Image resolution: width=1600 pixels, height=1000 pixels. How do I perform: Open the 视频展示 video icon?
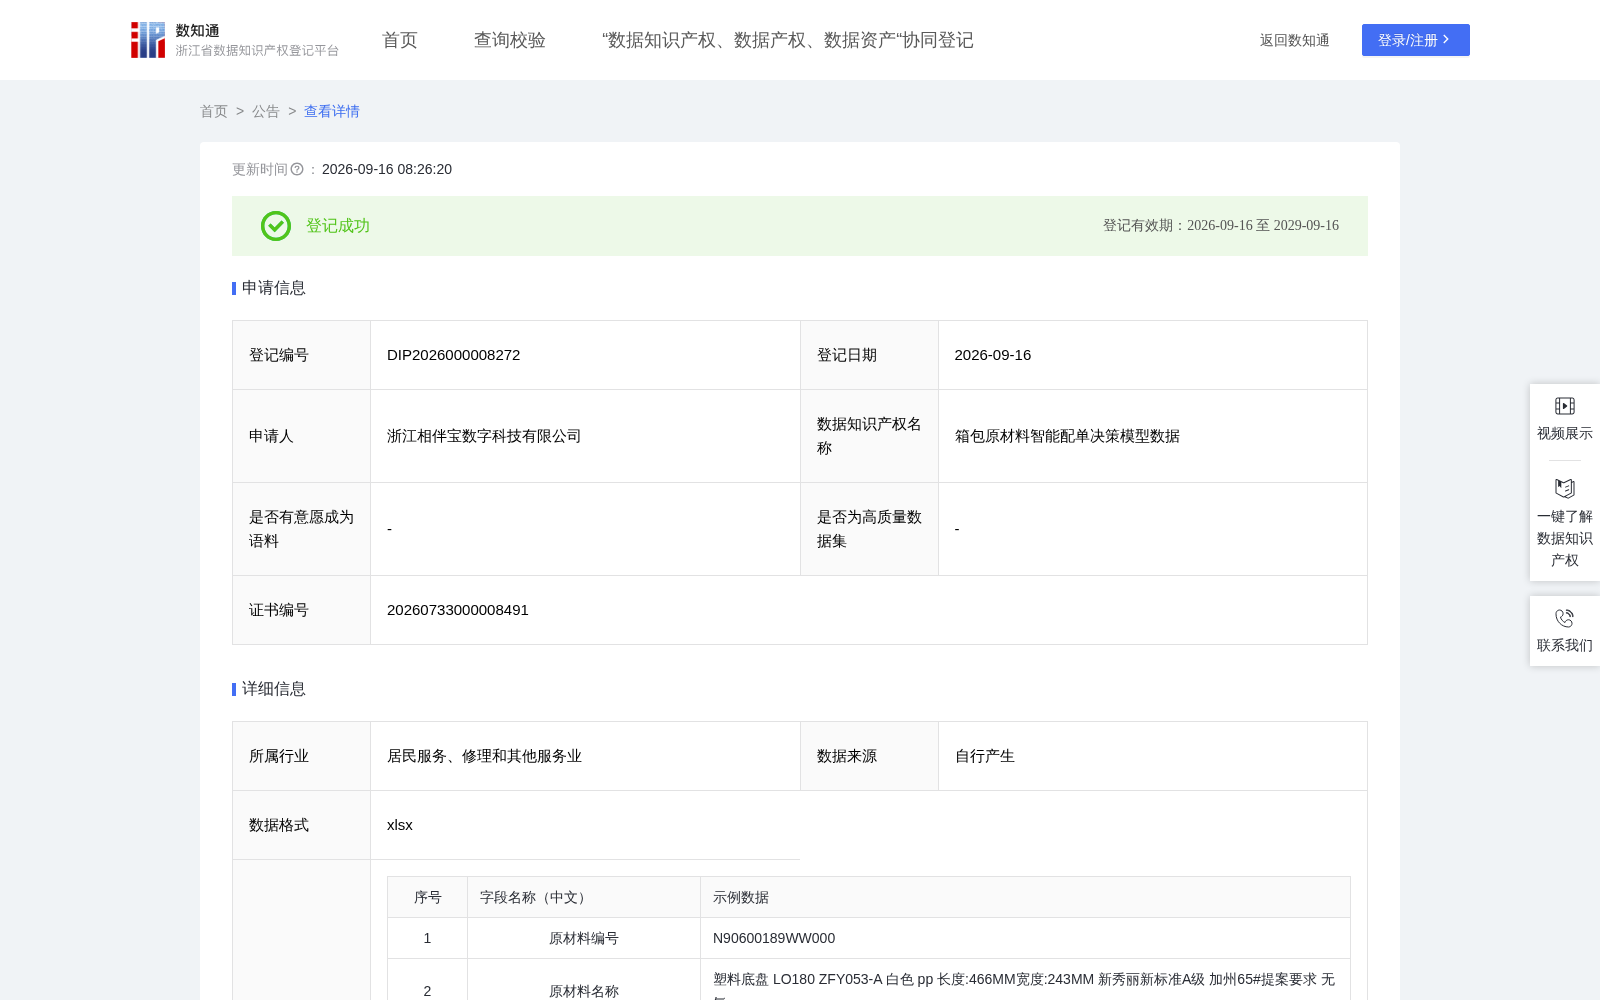(x=1565, y=406)
